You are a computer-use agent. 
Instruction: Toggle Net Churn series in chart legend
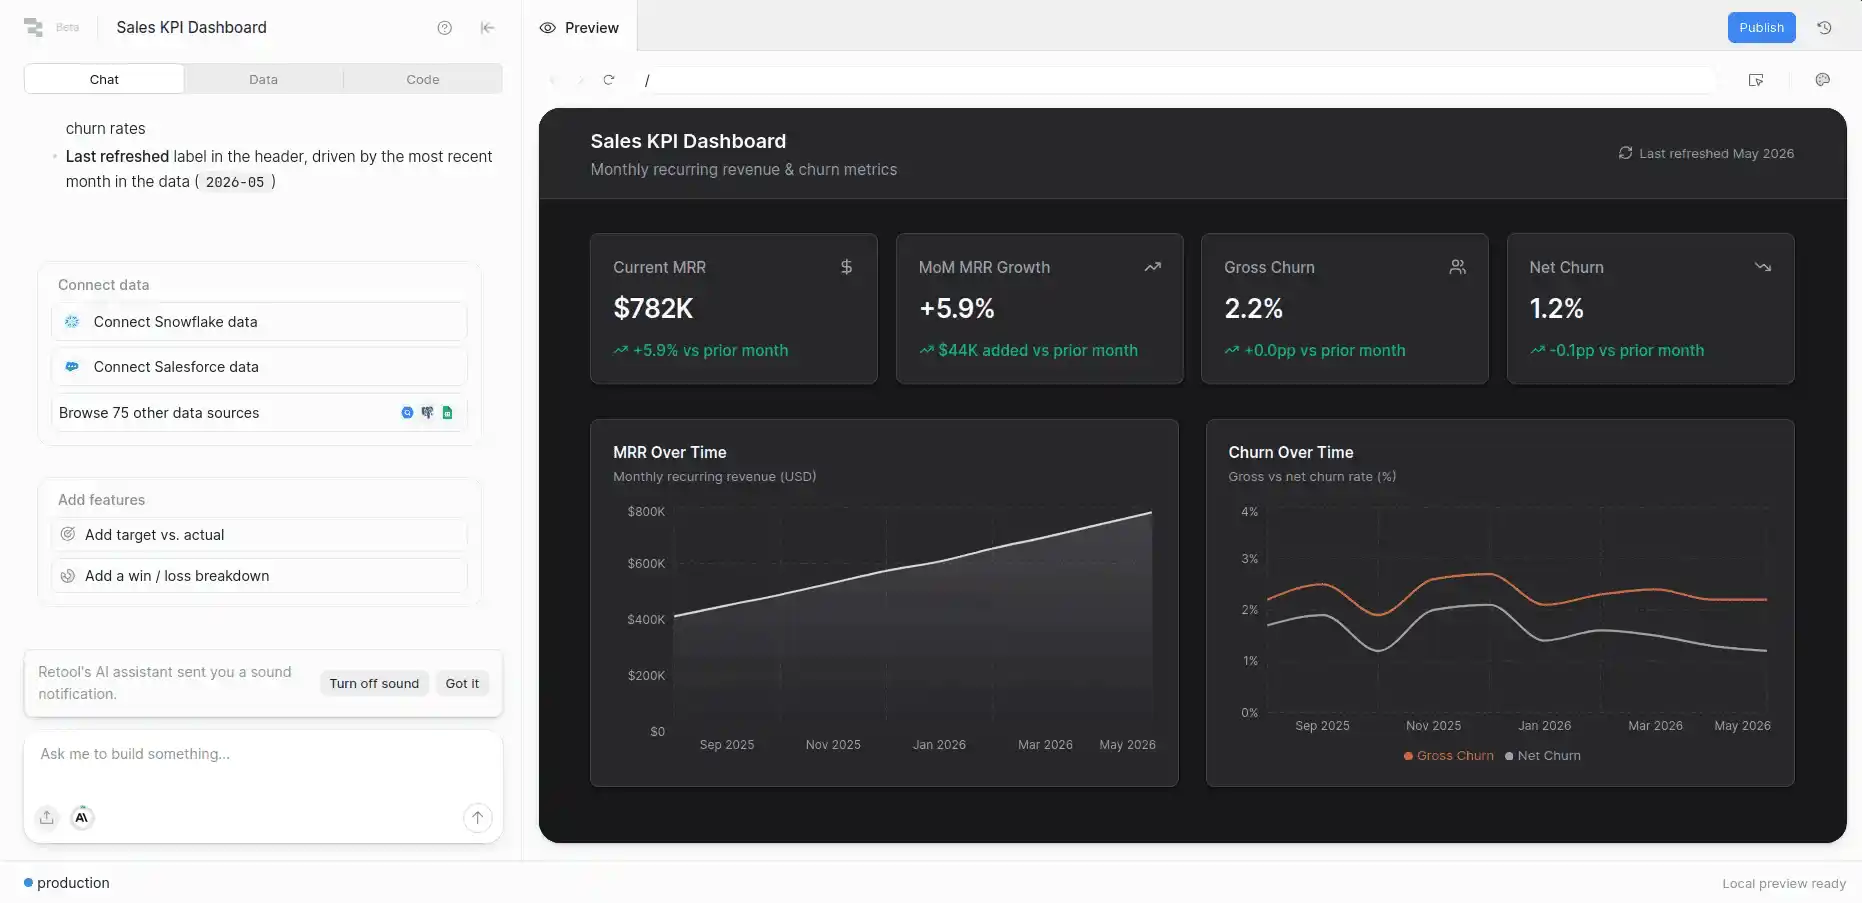coord(1543,756)
